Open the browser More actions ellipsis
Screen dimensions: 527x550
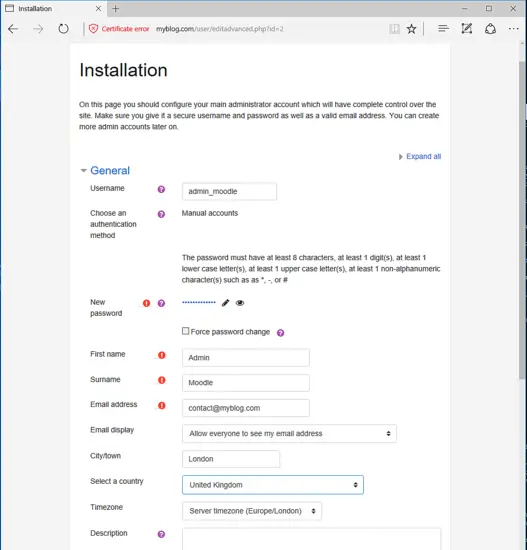pyautogui.click(x=513, y=29)
